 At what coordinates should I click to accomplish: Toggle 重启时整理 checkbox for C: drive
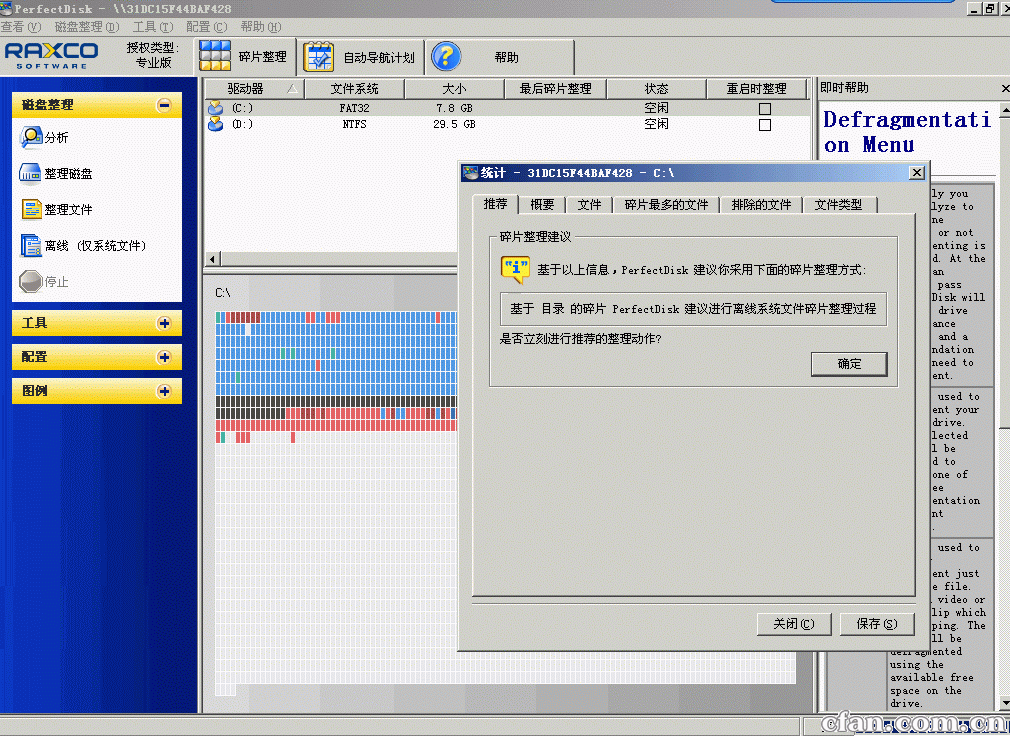tap(765, 108)
